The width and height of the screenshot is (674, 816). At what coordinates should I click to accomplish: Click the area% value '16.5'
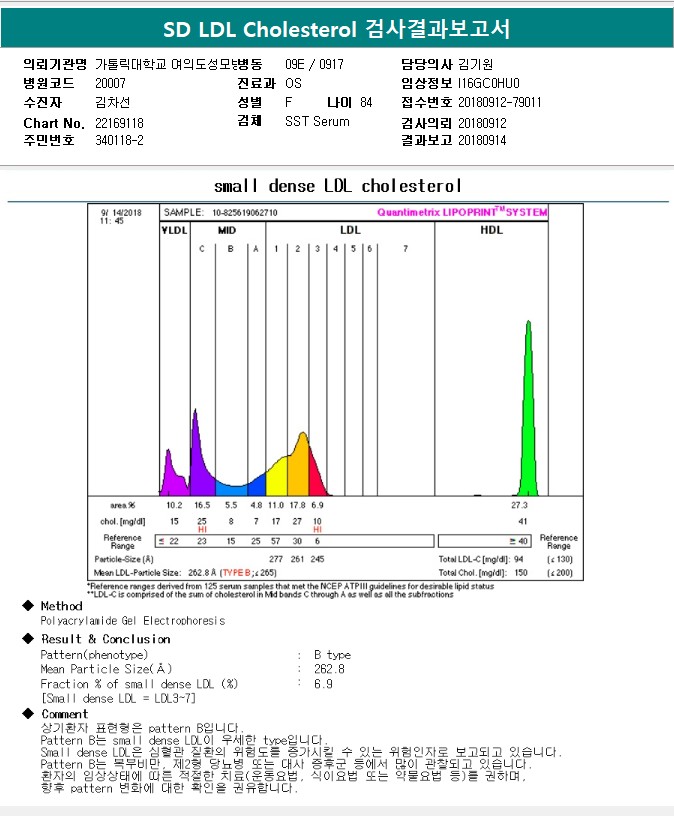[202, 505]
